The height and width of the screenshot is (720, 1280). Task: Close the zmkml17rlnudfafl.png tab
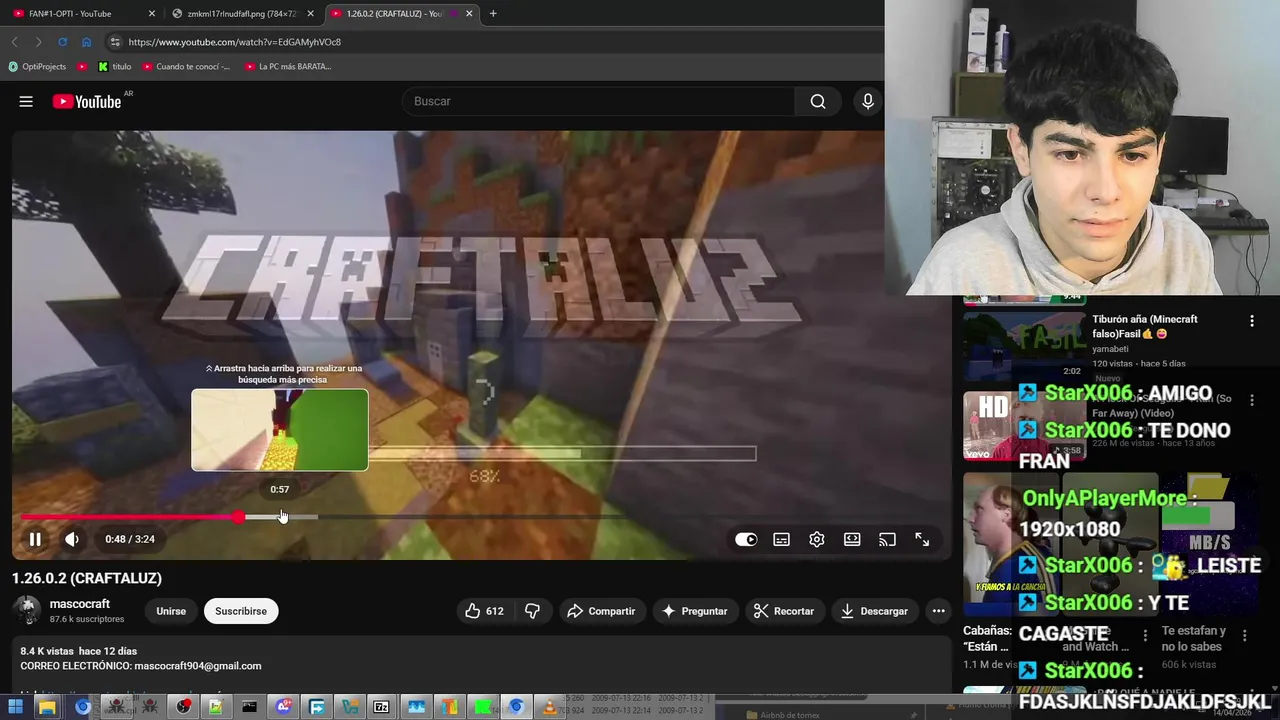click(x=310, y=14)
